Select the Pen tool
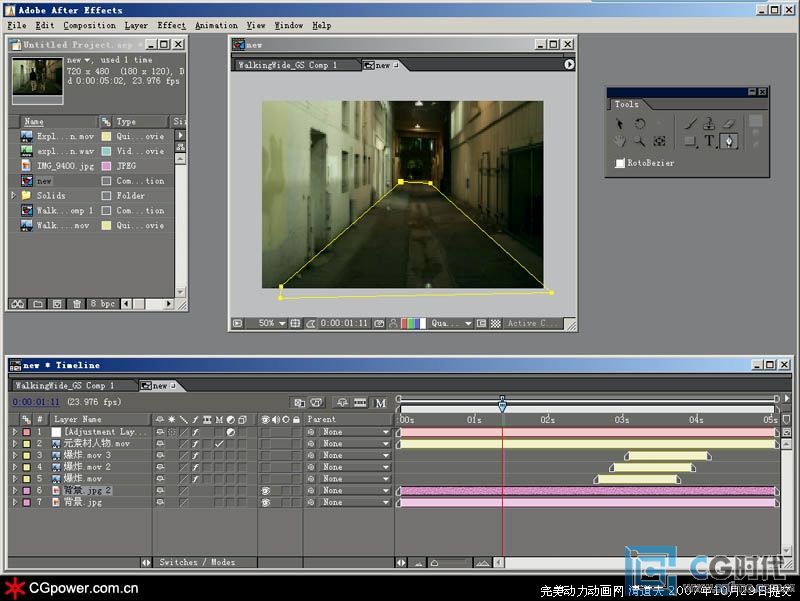This screenshot has width=800, height=601. 729,141
